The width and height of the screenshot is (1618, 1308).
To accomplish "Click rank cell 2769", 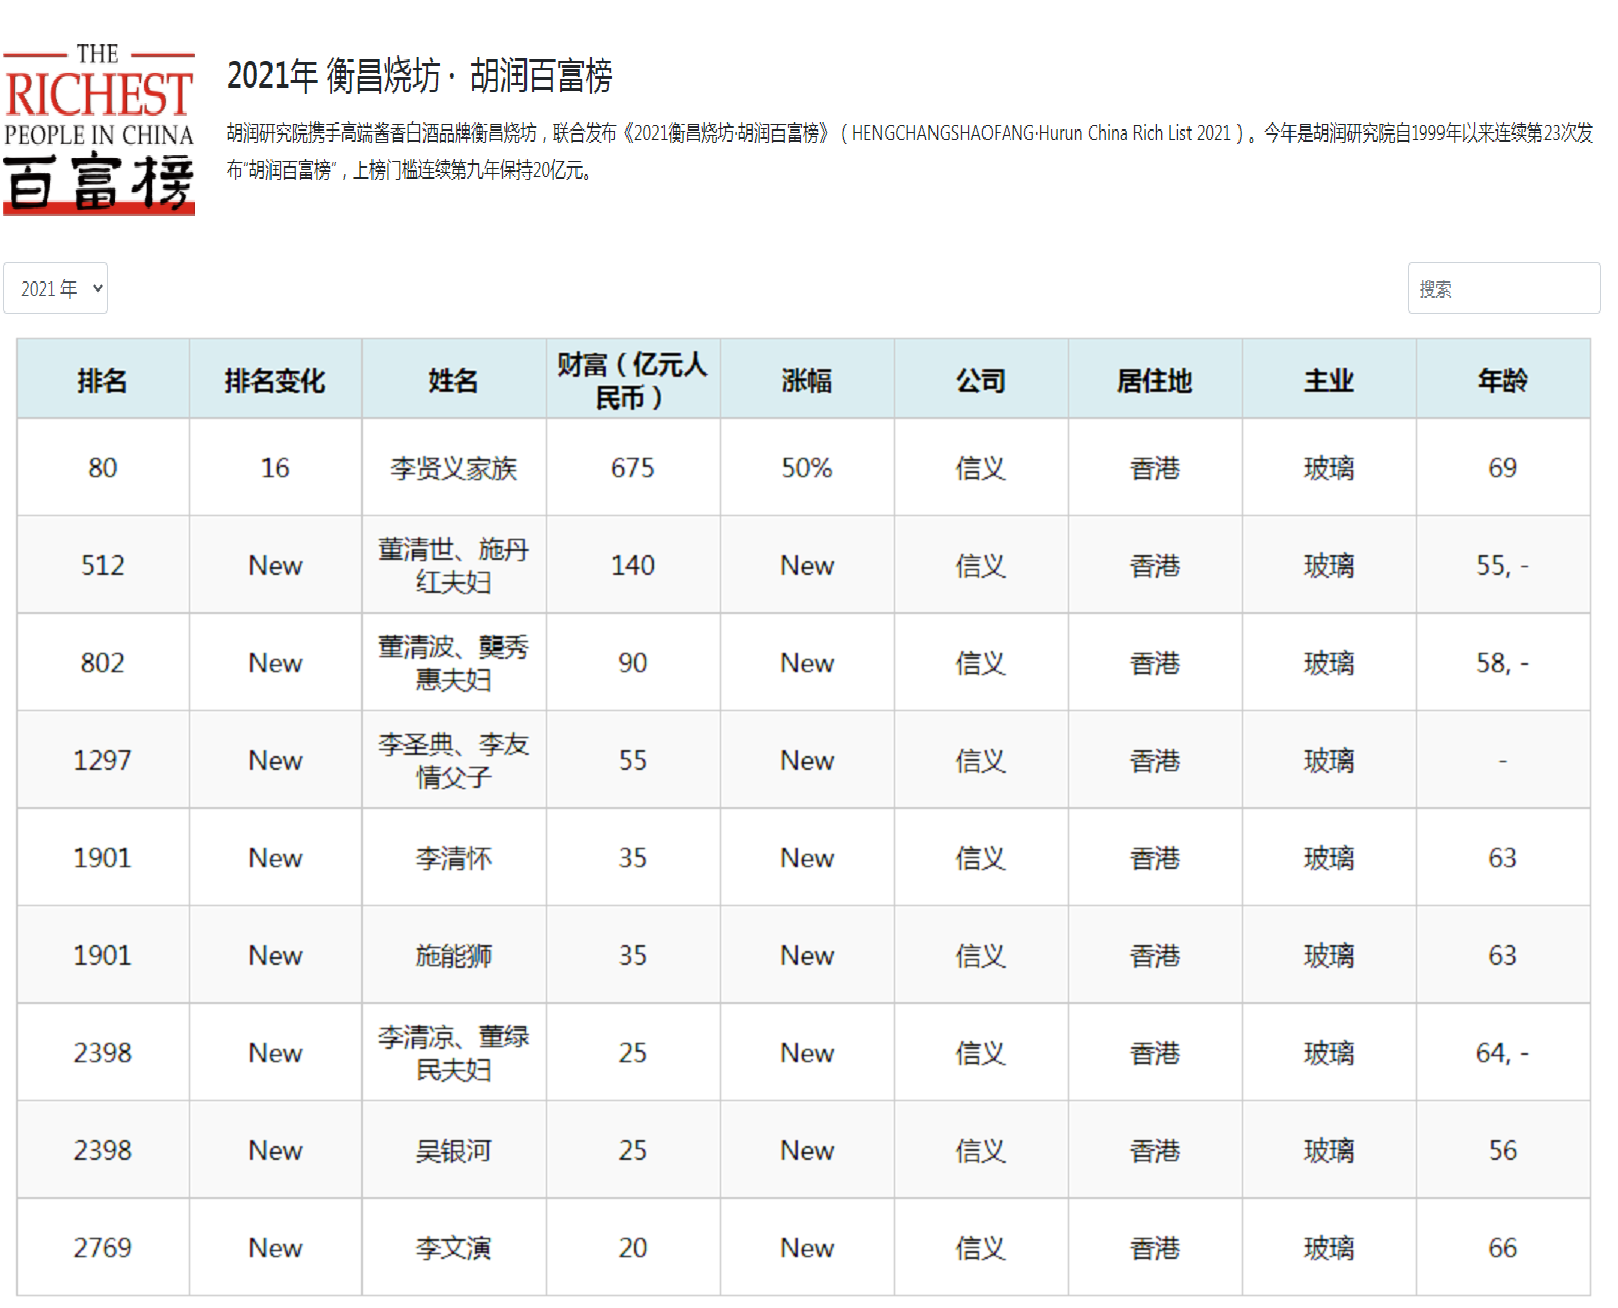I will 103,1248.
